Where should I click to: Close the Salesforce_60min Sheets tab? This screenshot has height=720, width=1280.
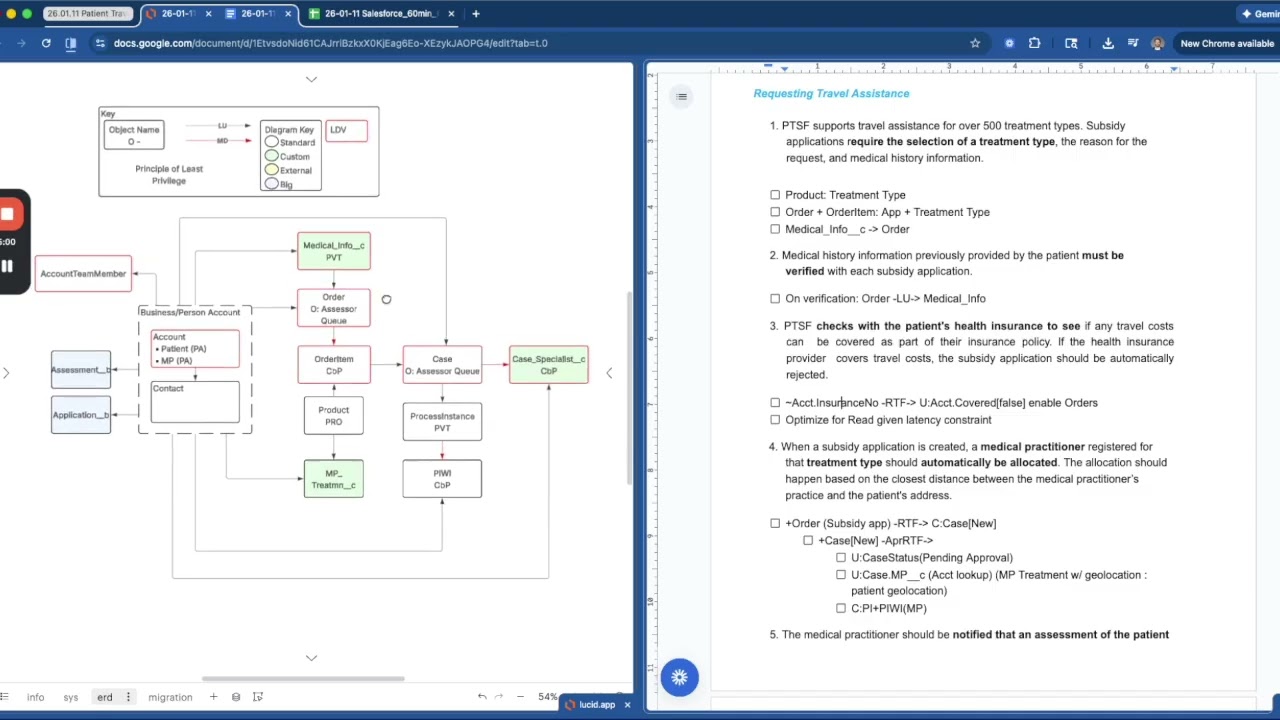451,14
